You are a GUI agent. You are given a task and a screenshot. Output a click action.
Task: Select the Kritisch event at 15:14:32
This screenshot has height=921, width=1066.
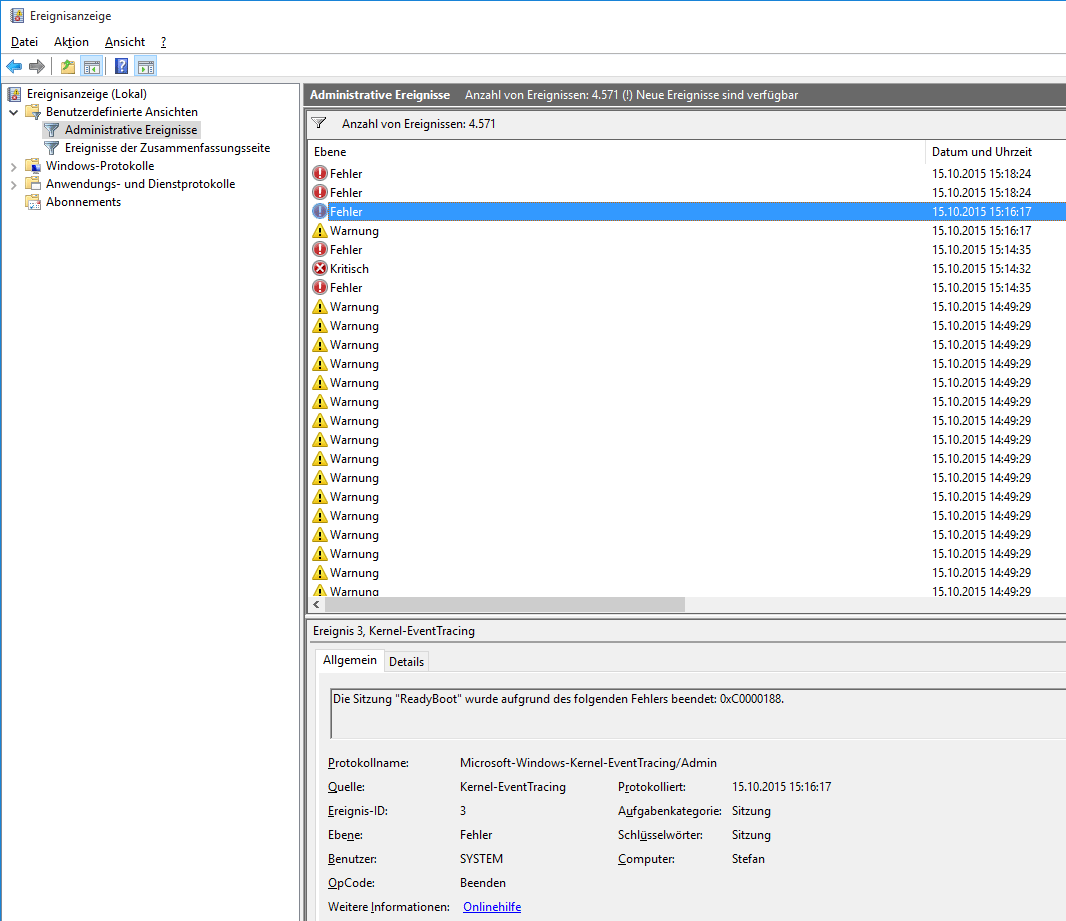(689, 268)
